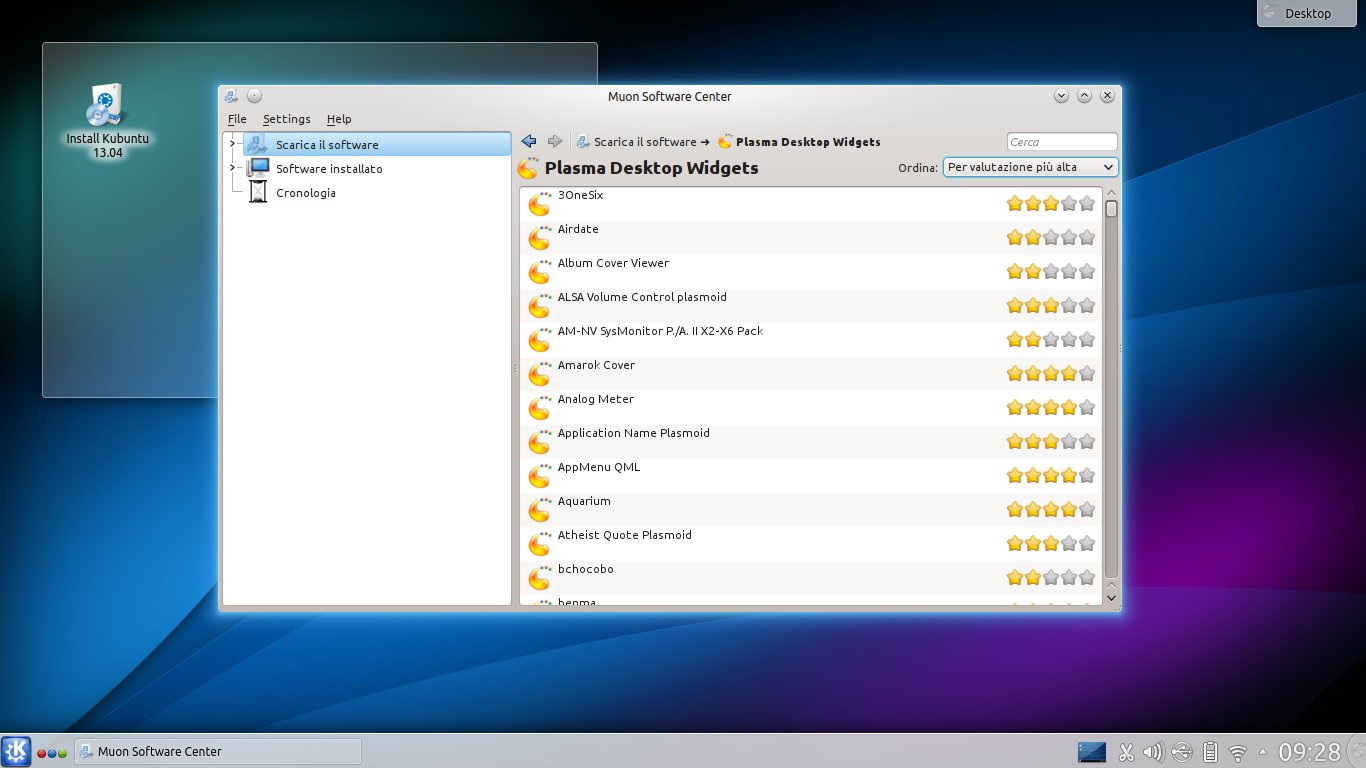
Task: Click the Analog Meter widget icon
Action: click(540, 407)
